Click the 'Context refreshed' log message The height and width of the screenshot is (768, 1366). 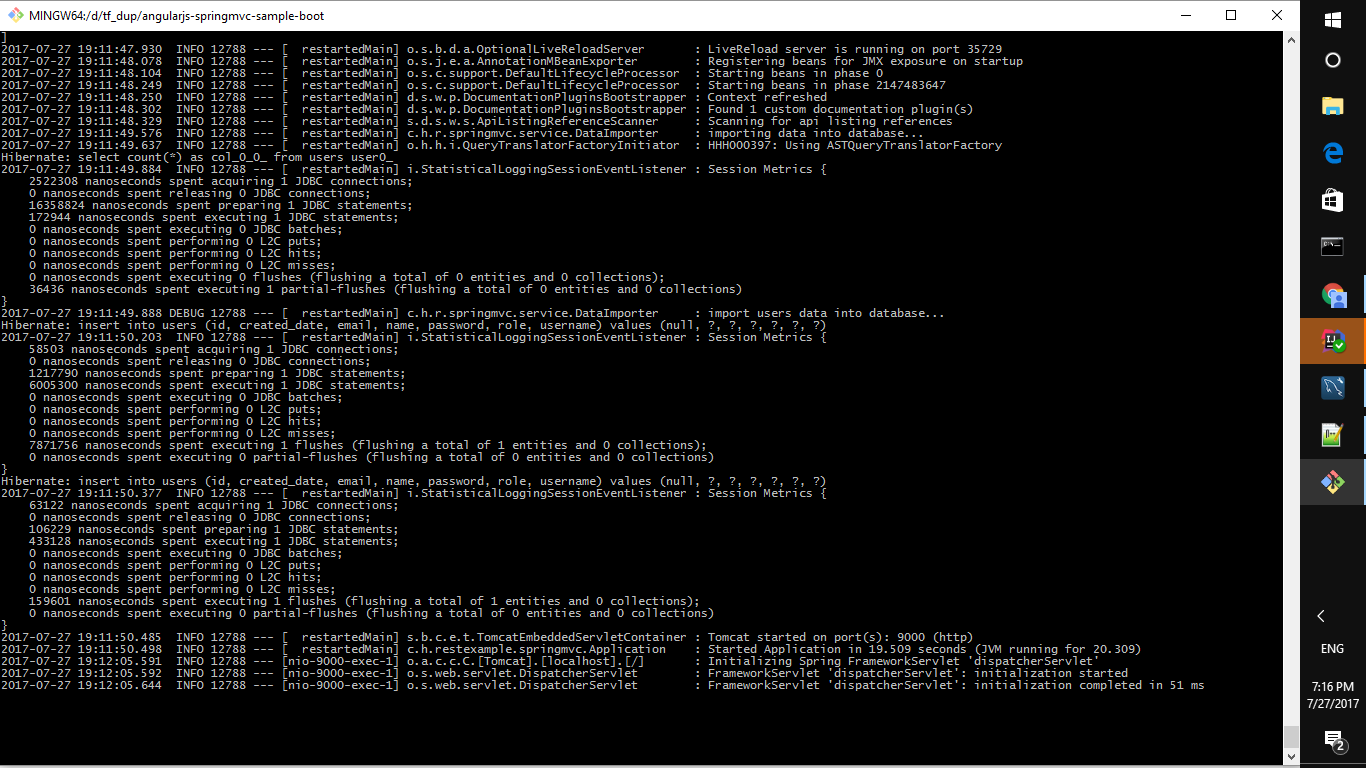[767, 97]
